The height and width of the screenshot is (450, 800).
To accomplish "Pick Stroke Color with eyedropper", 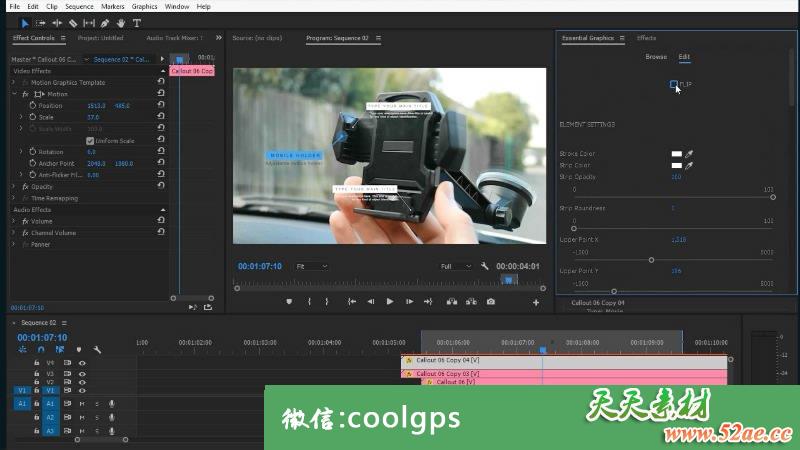I will pos(689,154).
